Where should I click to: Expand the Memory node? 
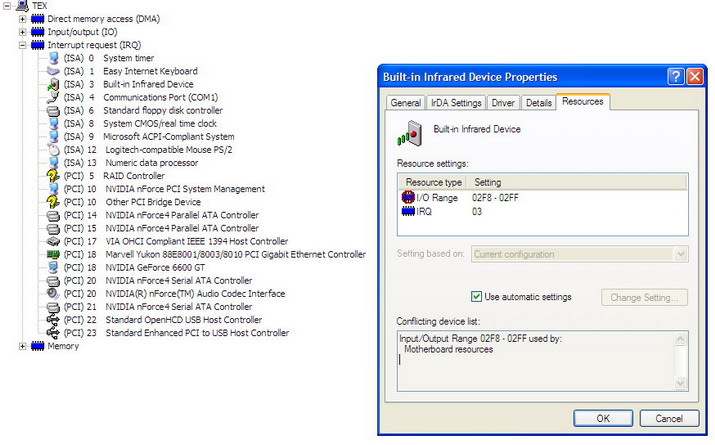pyautogui.click(x=22, y=346)
